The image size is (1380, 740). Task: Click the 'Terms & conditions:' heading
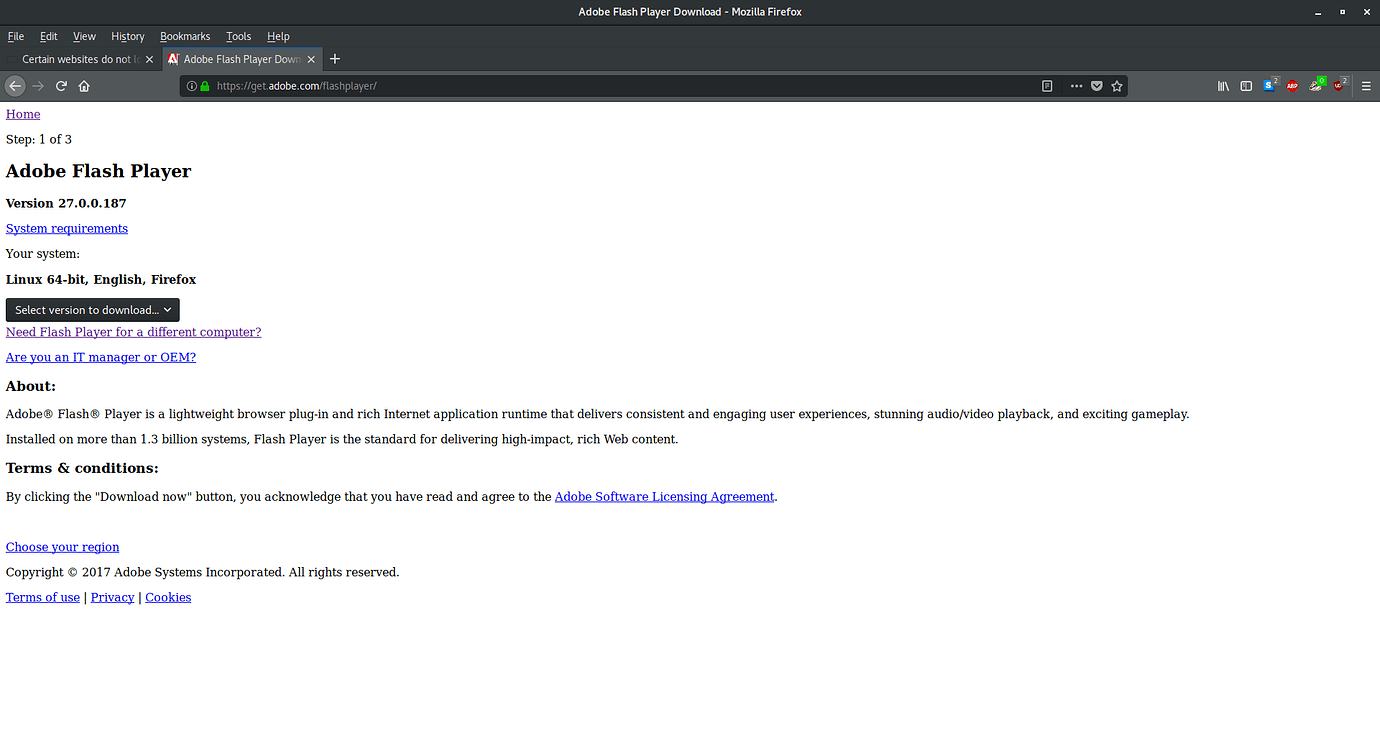(82, 468)
